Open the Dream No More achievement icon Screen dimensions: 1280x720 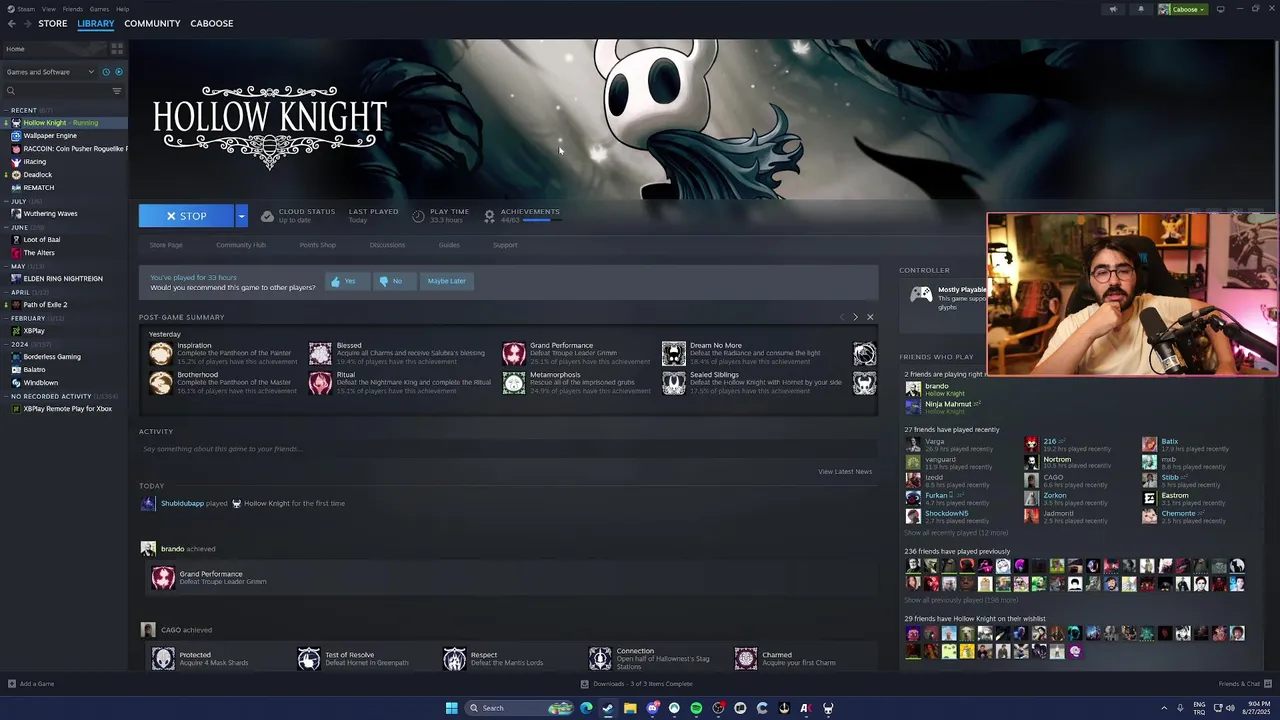point(674,353)
